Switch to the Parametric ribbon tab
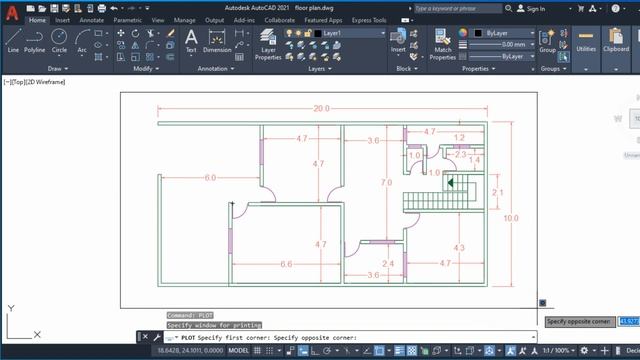The width and height of the screenshot is (640, 360). 127,20
